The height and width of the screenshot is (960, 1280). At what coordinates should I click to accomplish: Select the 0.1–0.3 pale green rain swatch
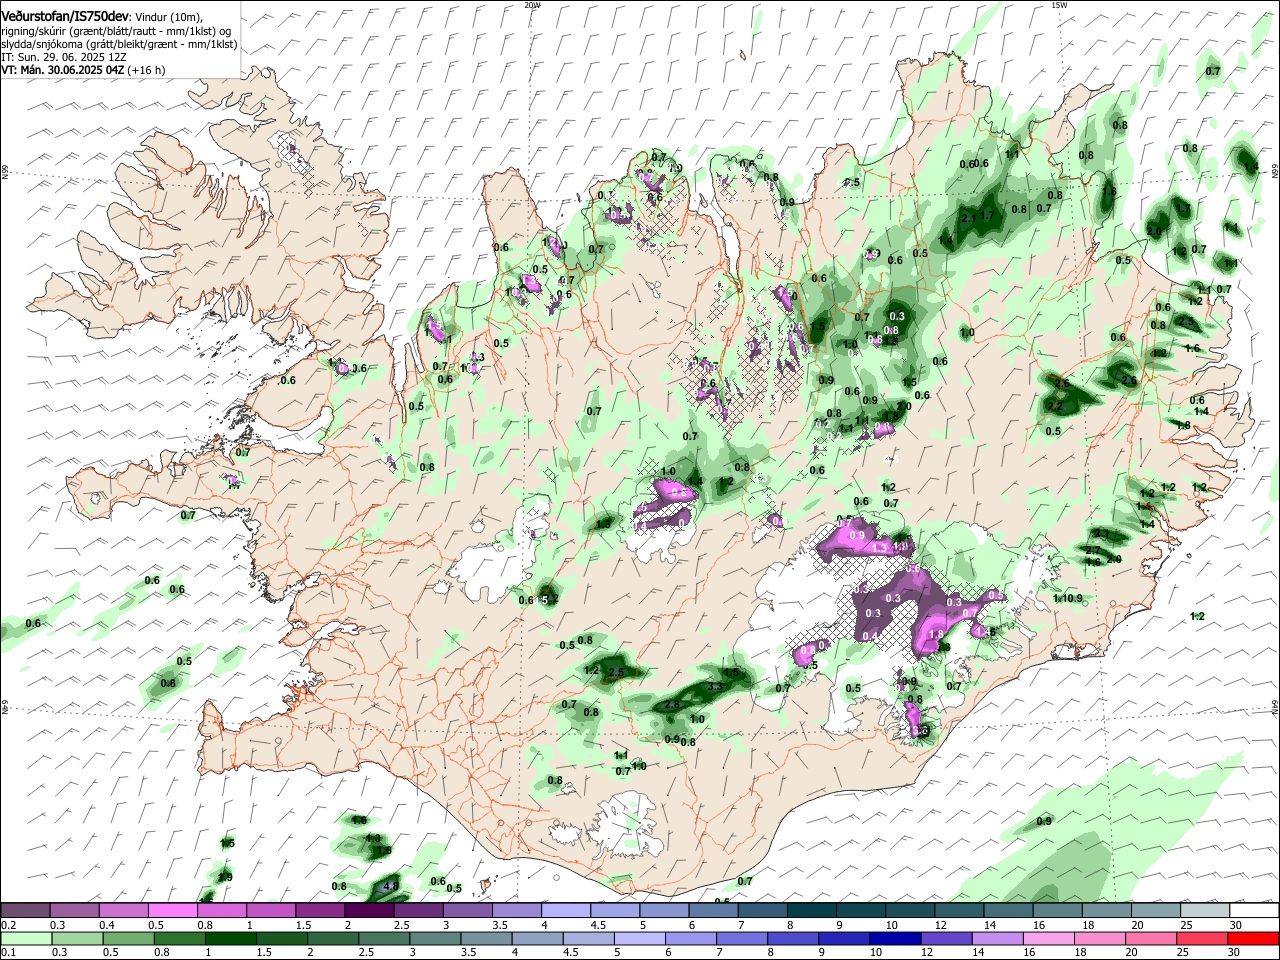pyautogui.click(x=28, y=938)
